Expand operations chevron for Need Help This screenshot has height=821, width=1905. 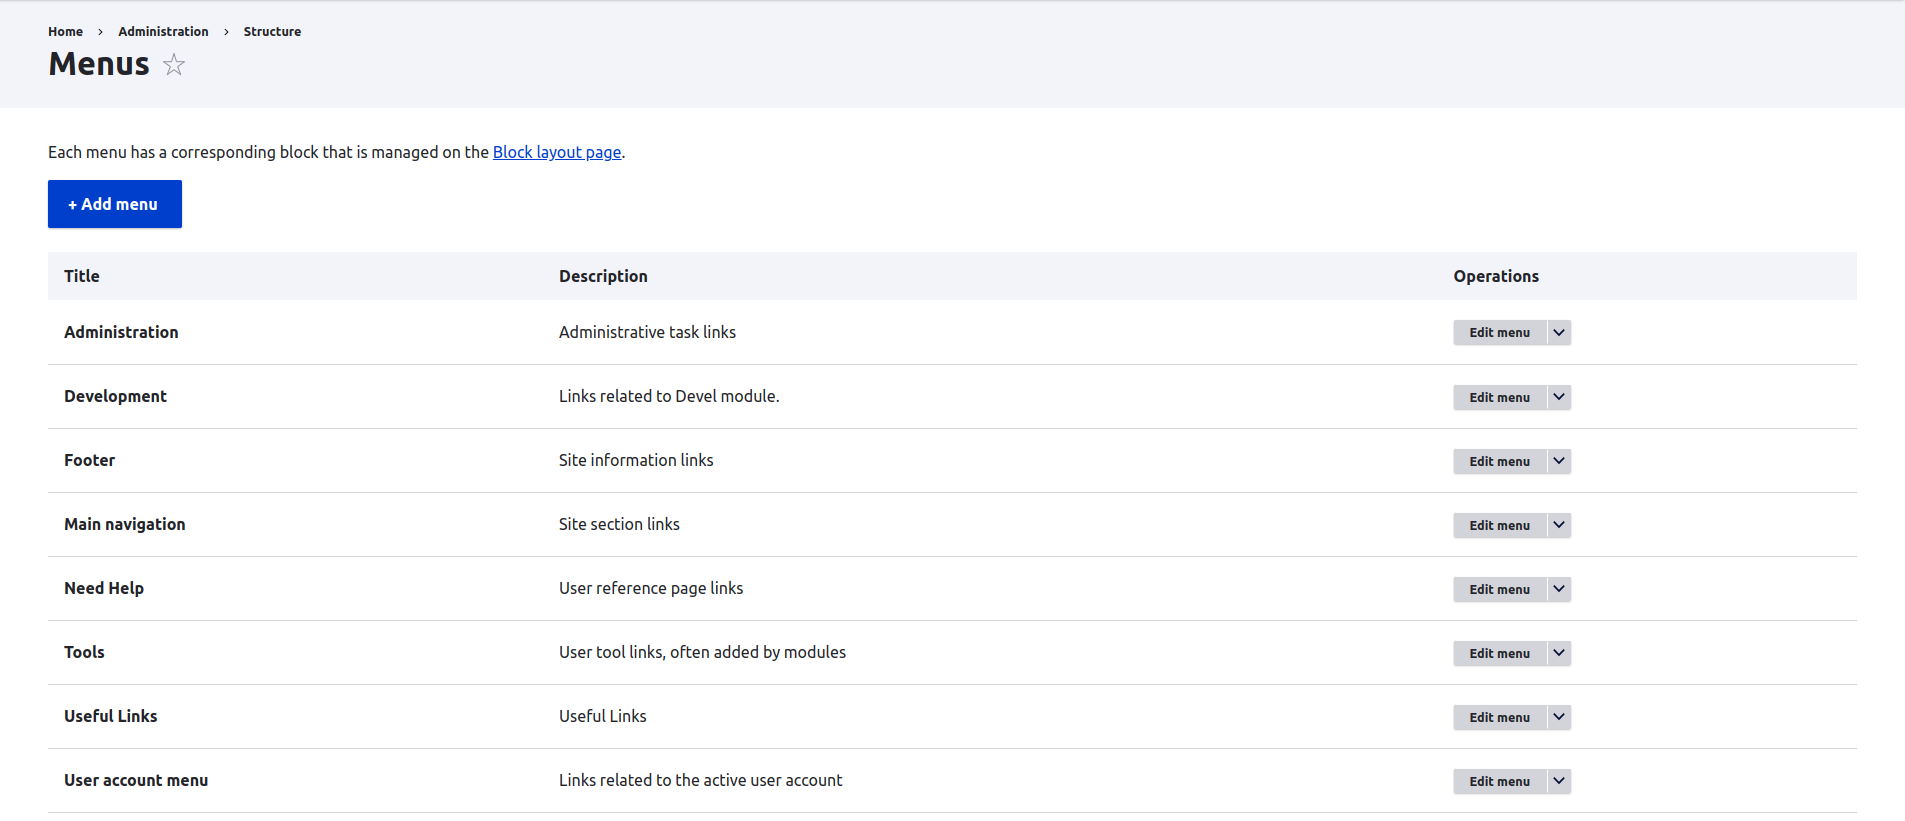pyautogui.click(x=1559, y=589)
